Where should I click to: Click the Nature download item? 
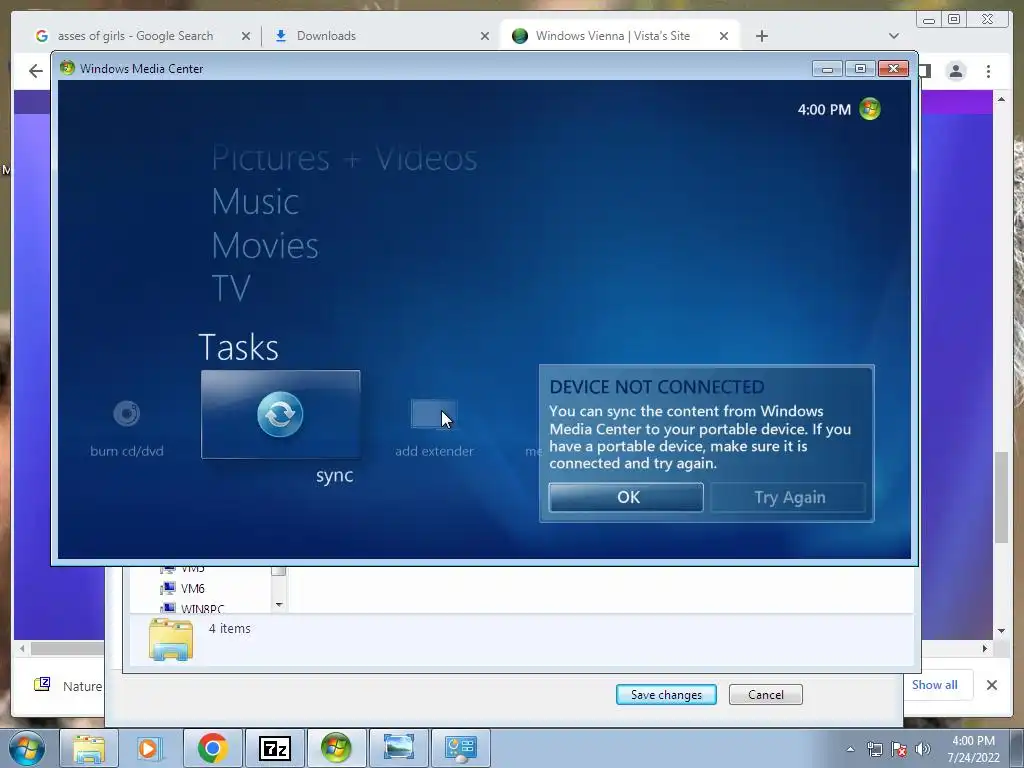tap(68, 686)
